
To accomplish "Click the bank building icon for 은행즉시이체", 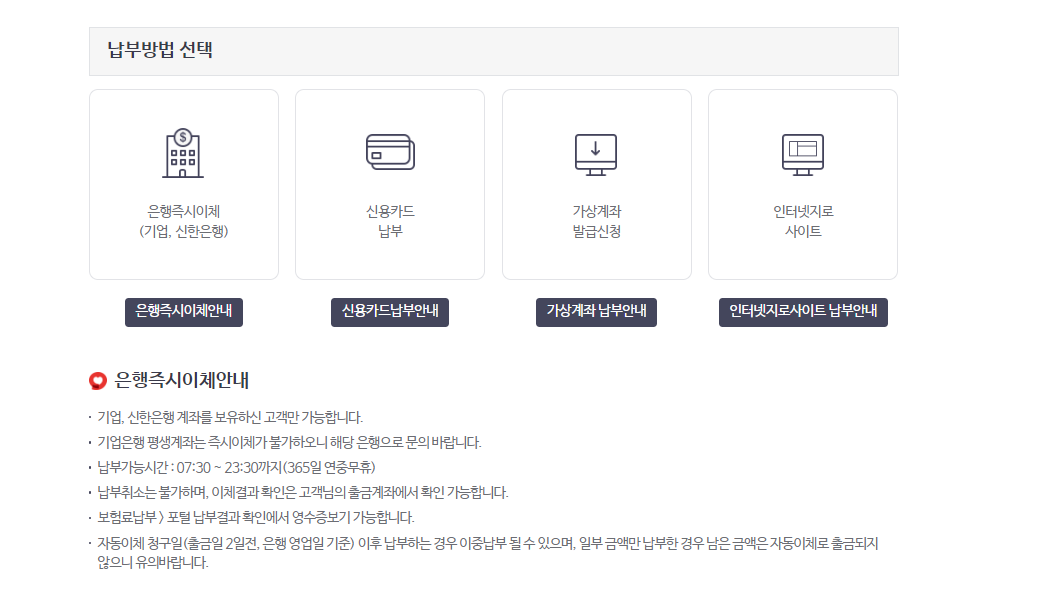I will [183, 153].
